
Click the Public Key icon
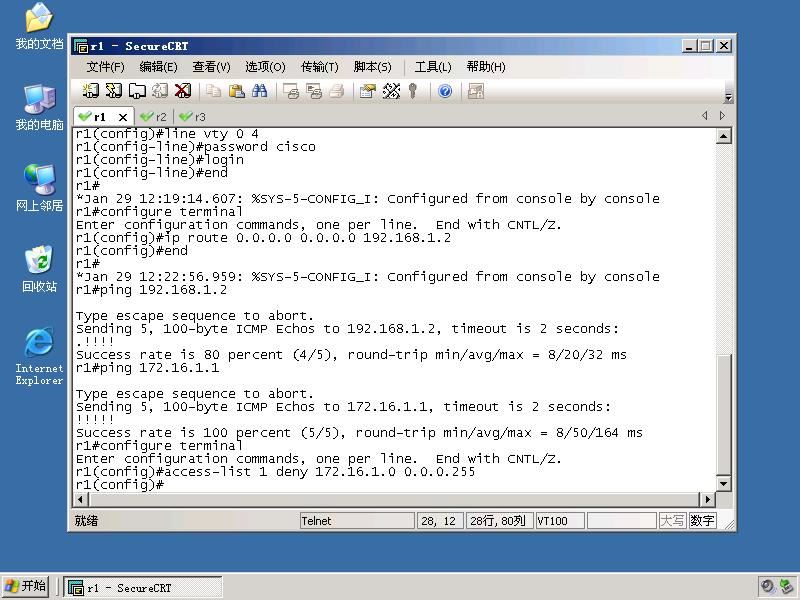[413, 91]
